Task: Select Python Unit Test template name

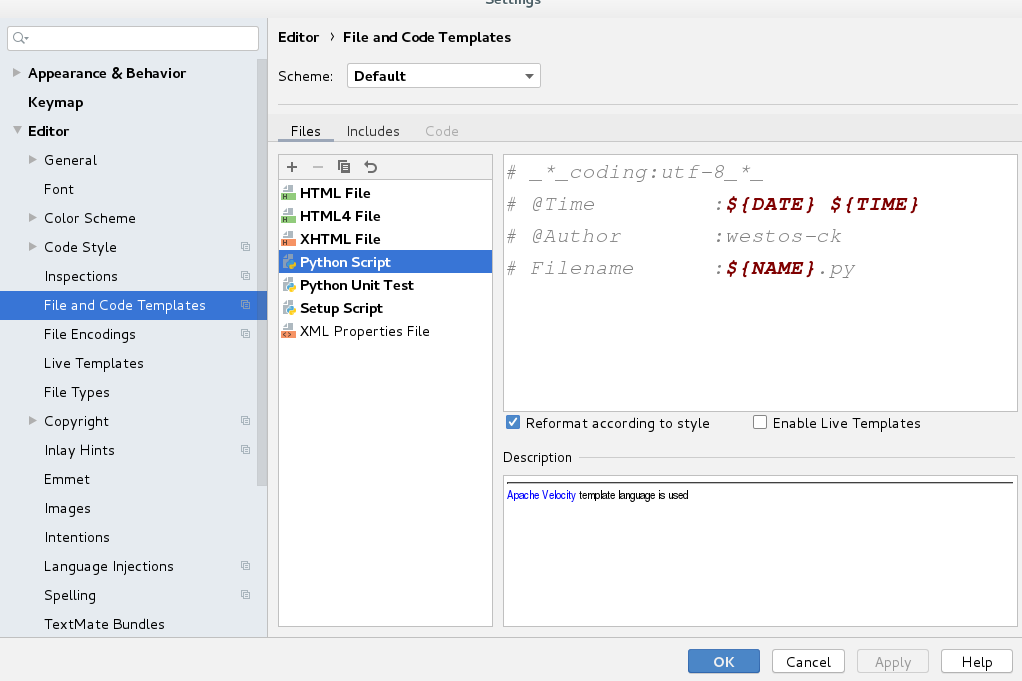Action: click(x=357, y=285)
